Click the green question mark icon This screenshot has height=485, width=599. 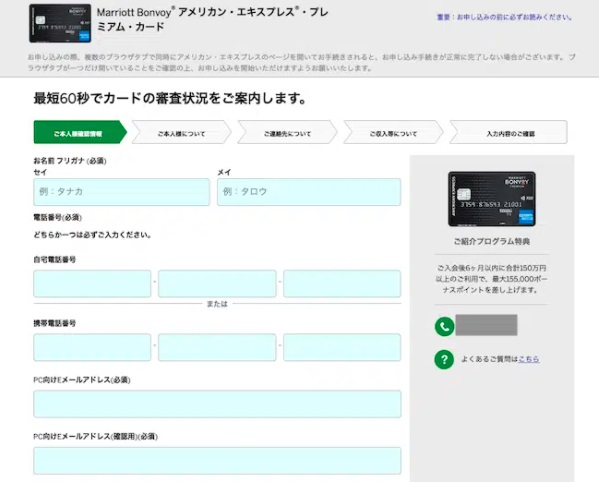click(x=444, y=359)
